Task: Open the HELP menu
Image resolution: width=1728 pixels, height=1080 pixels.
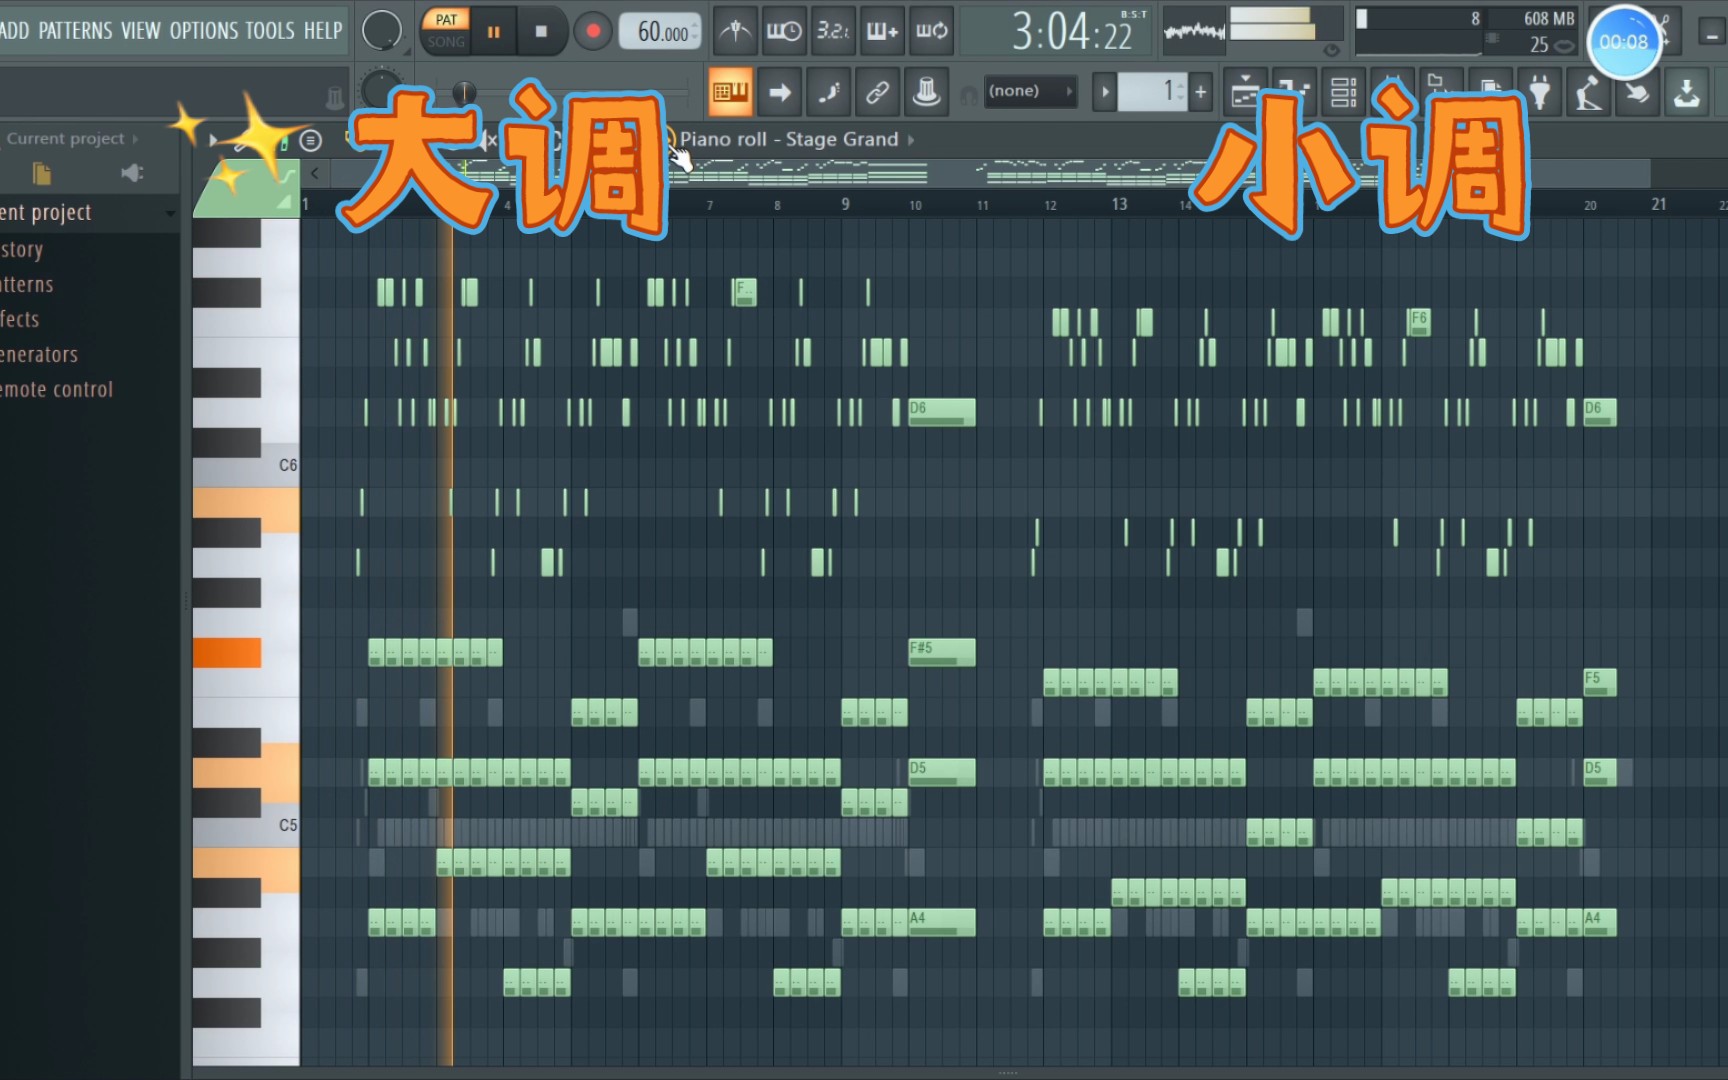Action: (323, 30)
